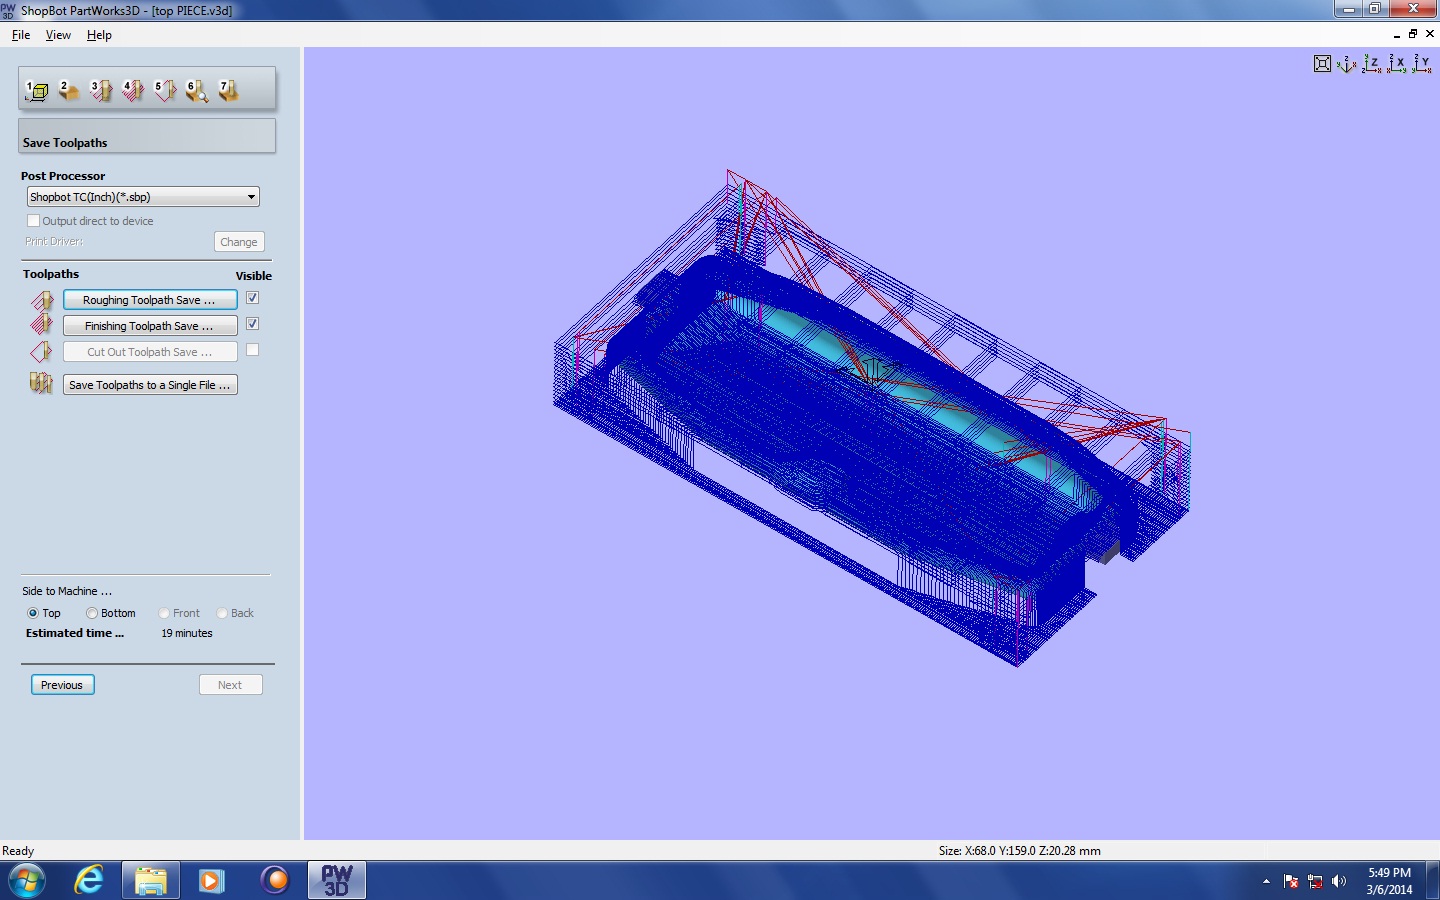Open step 1 model orientation icon

point(37,91)
